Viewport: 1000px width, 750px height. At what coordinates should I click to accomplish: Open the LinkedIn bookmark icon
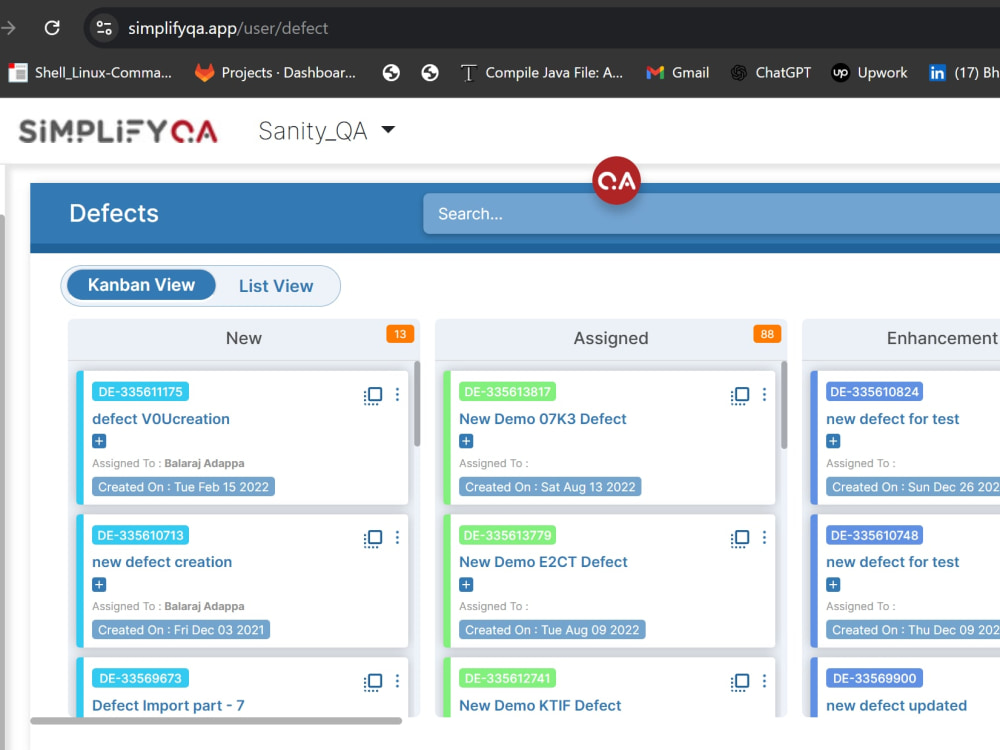click(937, 73)
